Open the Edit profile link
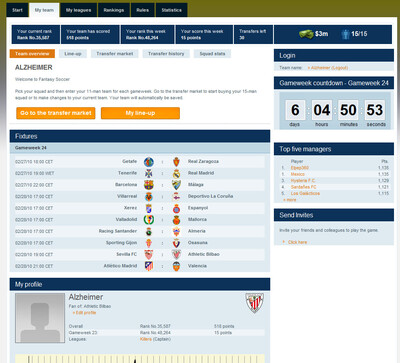The image size is (400, 363). point(84,313)
